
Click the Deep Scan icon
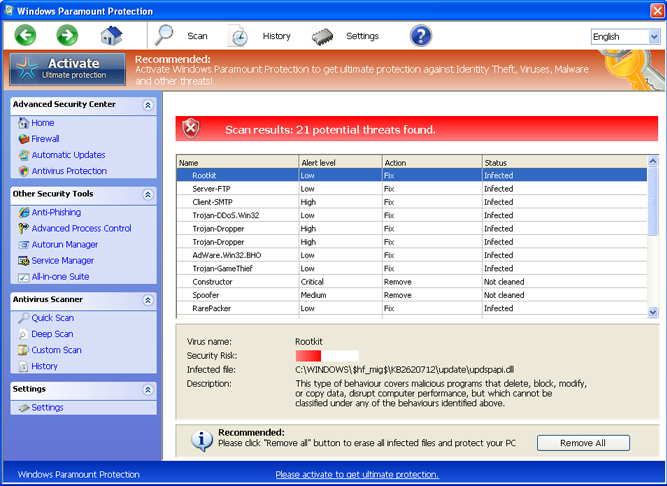tap(24, 334)
